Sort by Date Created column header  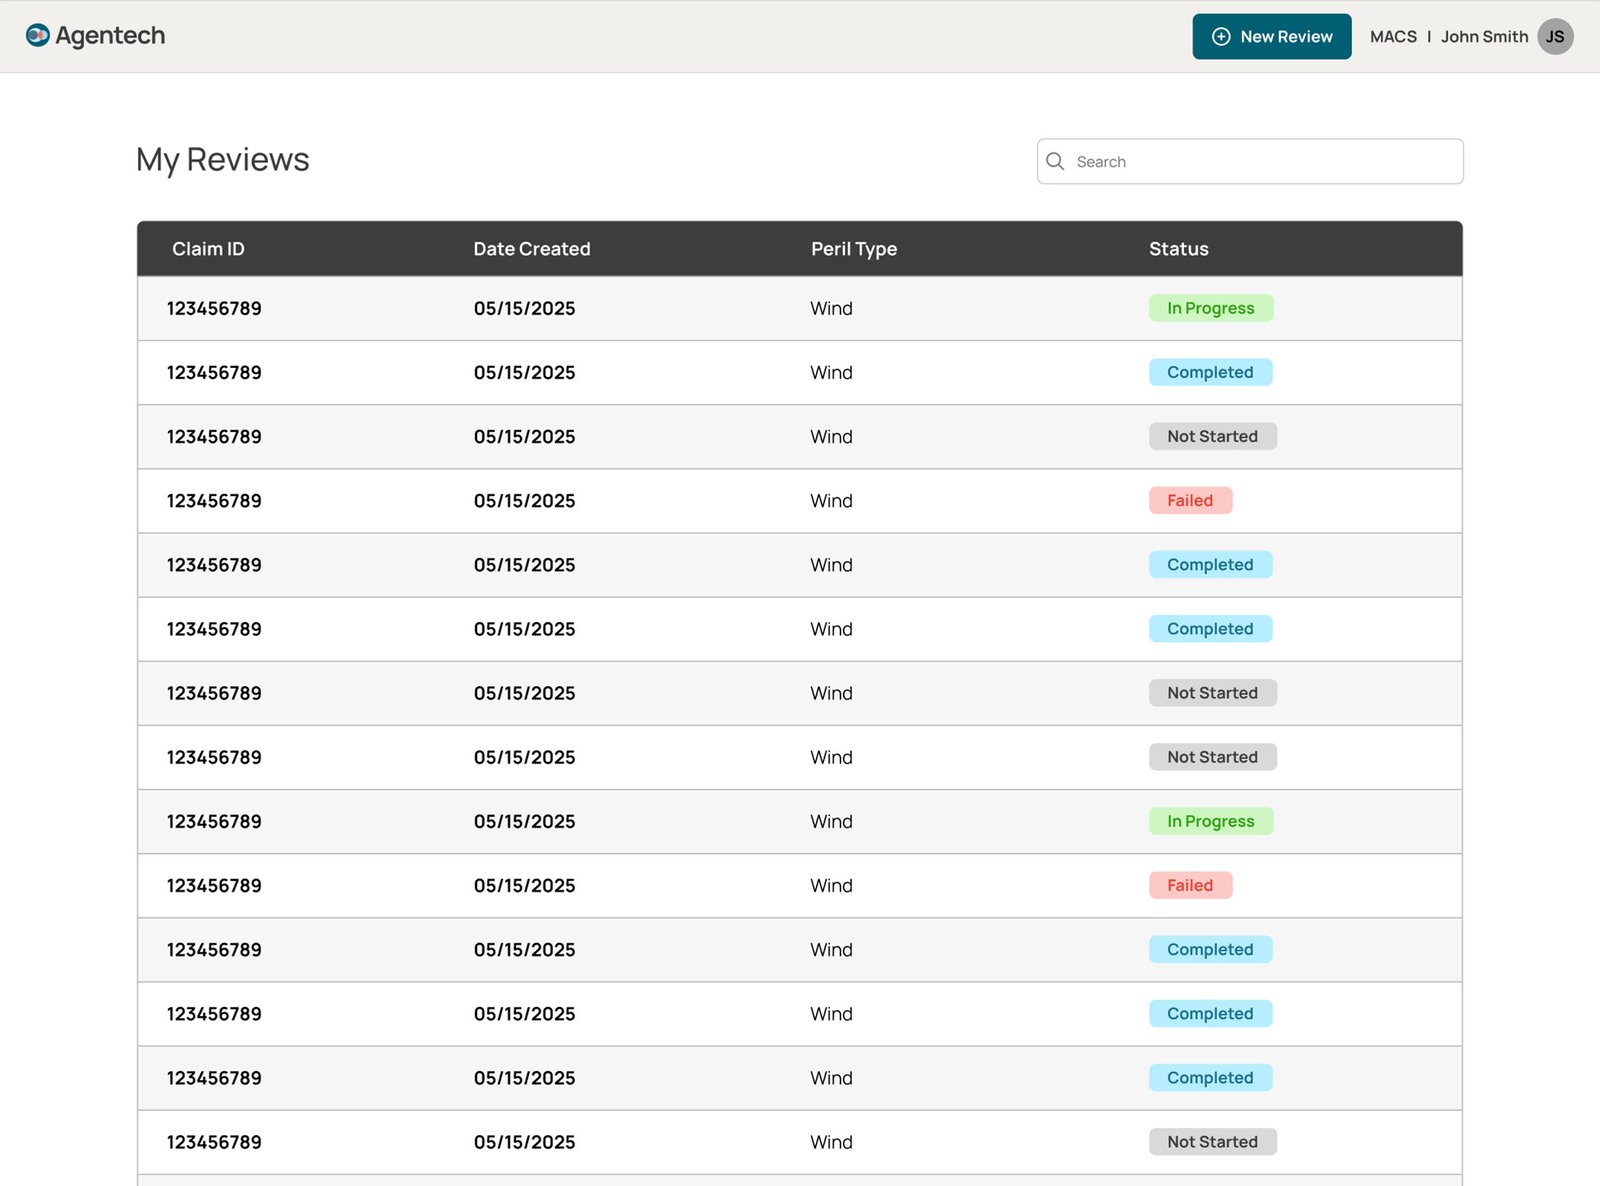532,249
